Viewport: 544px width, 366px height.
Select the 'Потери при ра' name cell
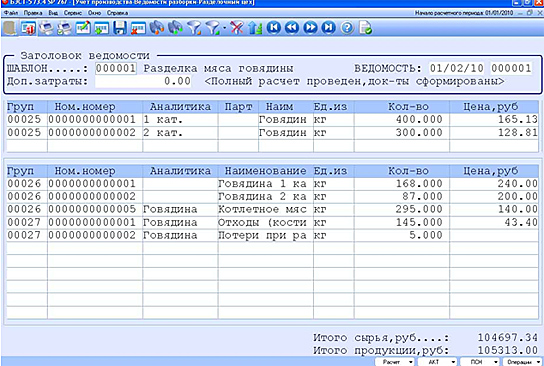[266, 235]
